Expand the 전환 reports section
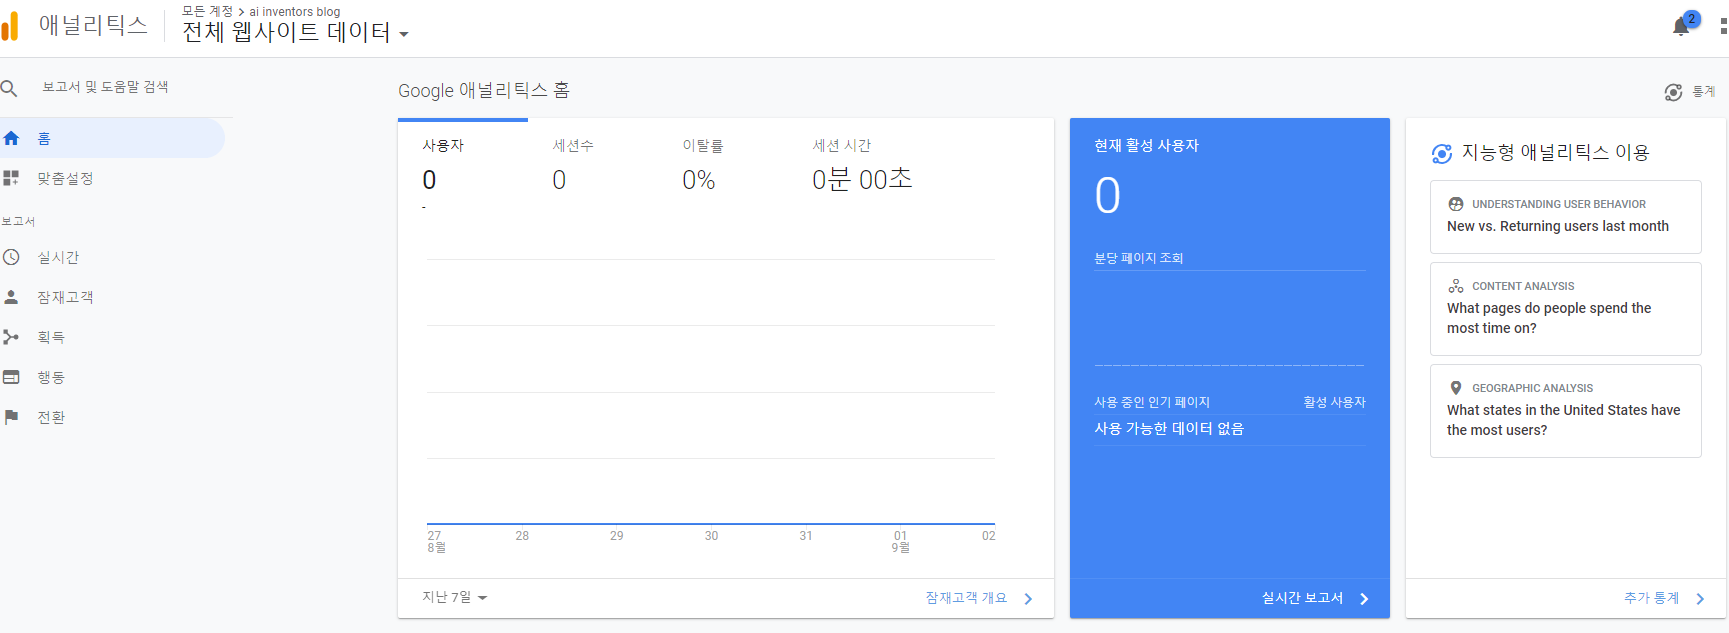 point(112,417)
